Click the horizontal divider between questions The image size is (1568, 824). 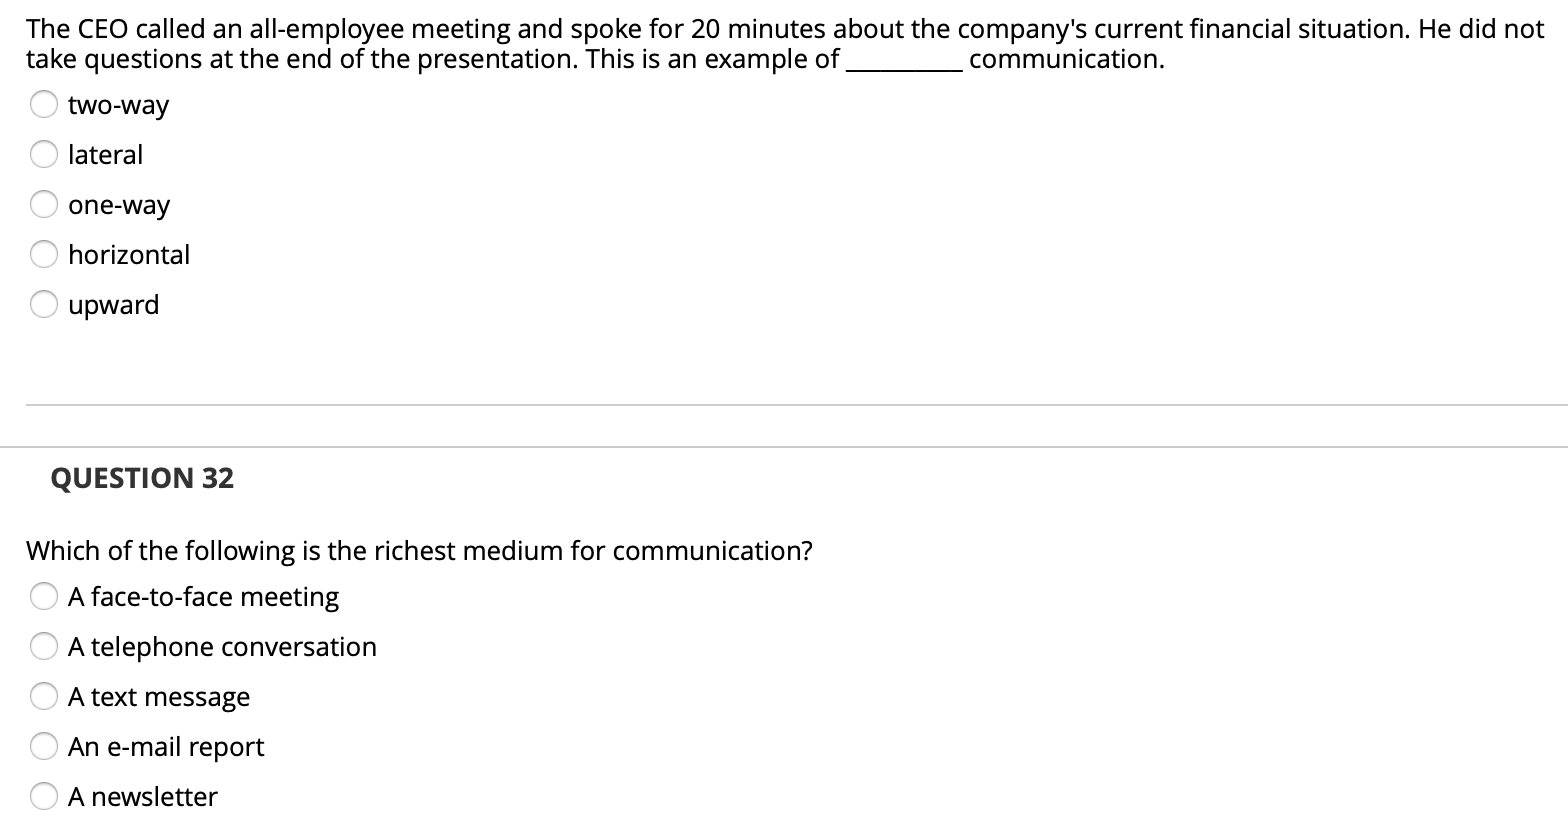(x=784, y=404)
